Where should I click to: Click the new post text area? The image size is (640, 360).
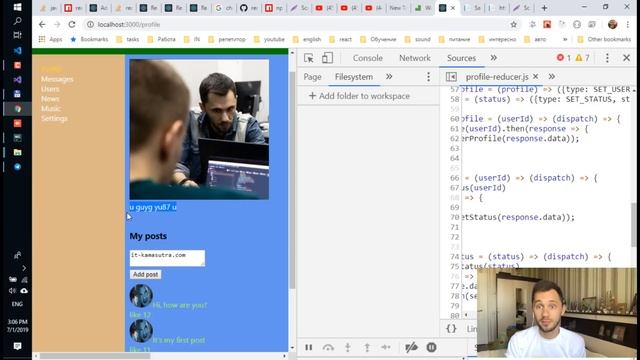click(x=167, y=258)
